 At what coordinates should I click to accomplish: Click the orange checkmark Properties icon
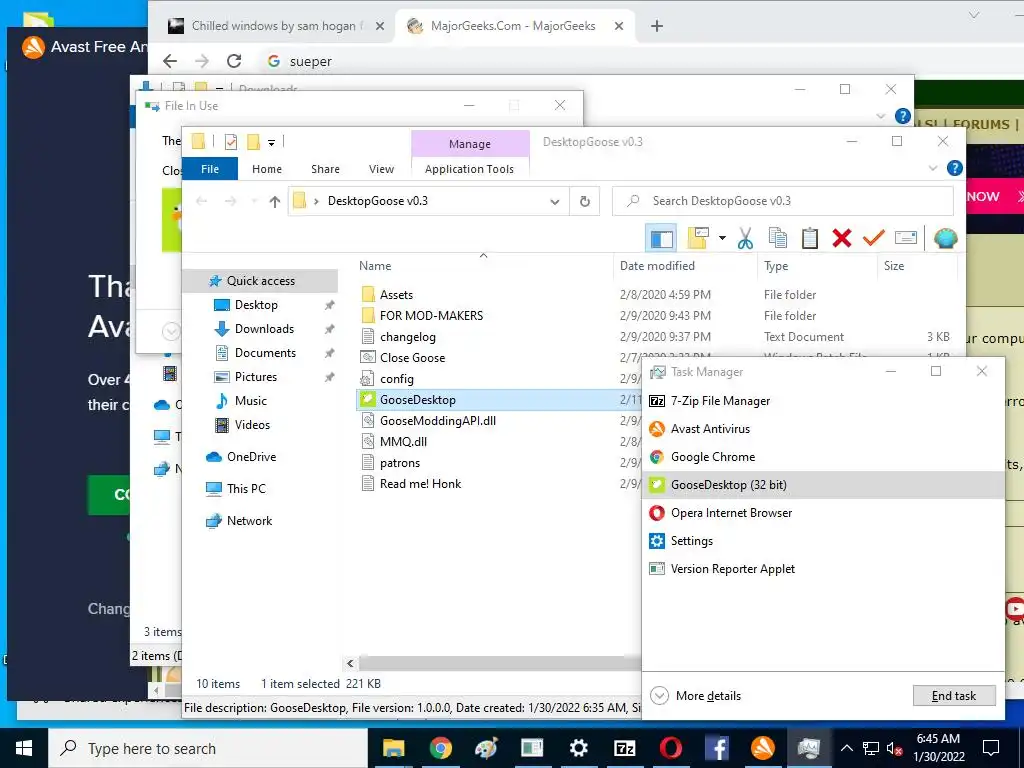click(873, 238)
